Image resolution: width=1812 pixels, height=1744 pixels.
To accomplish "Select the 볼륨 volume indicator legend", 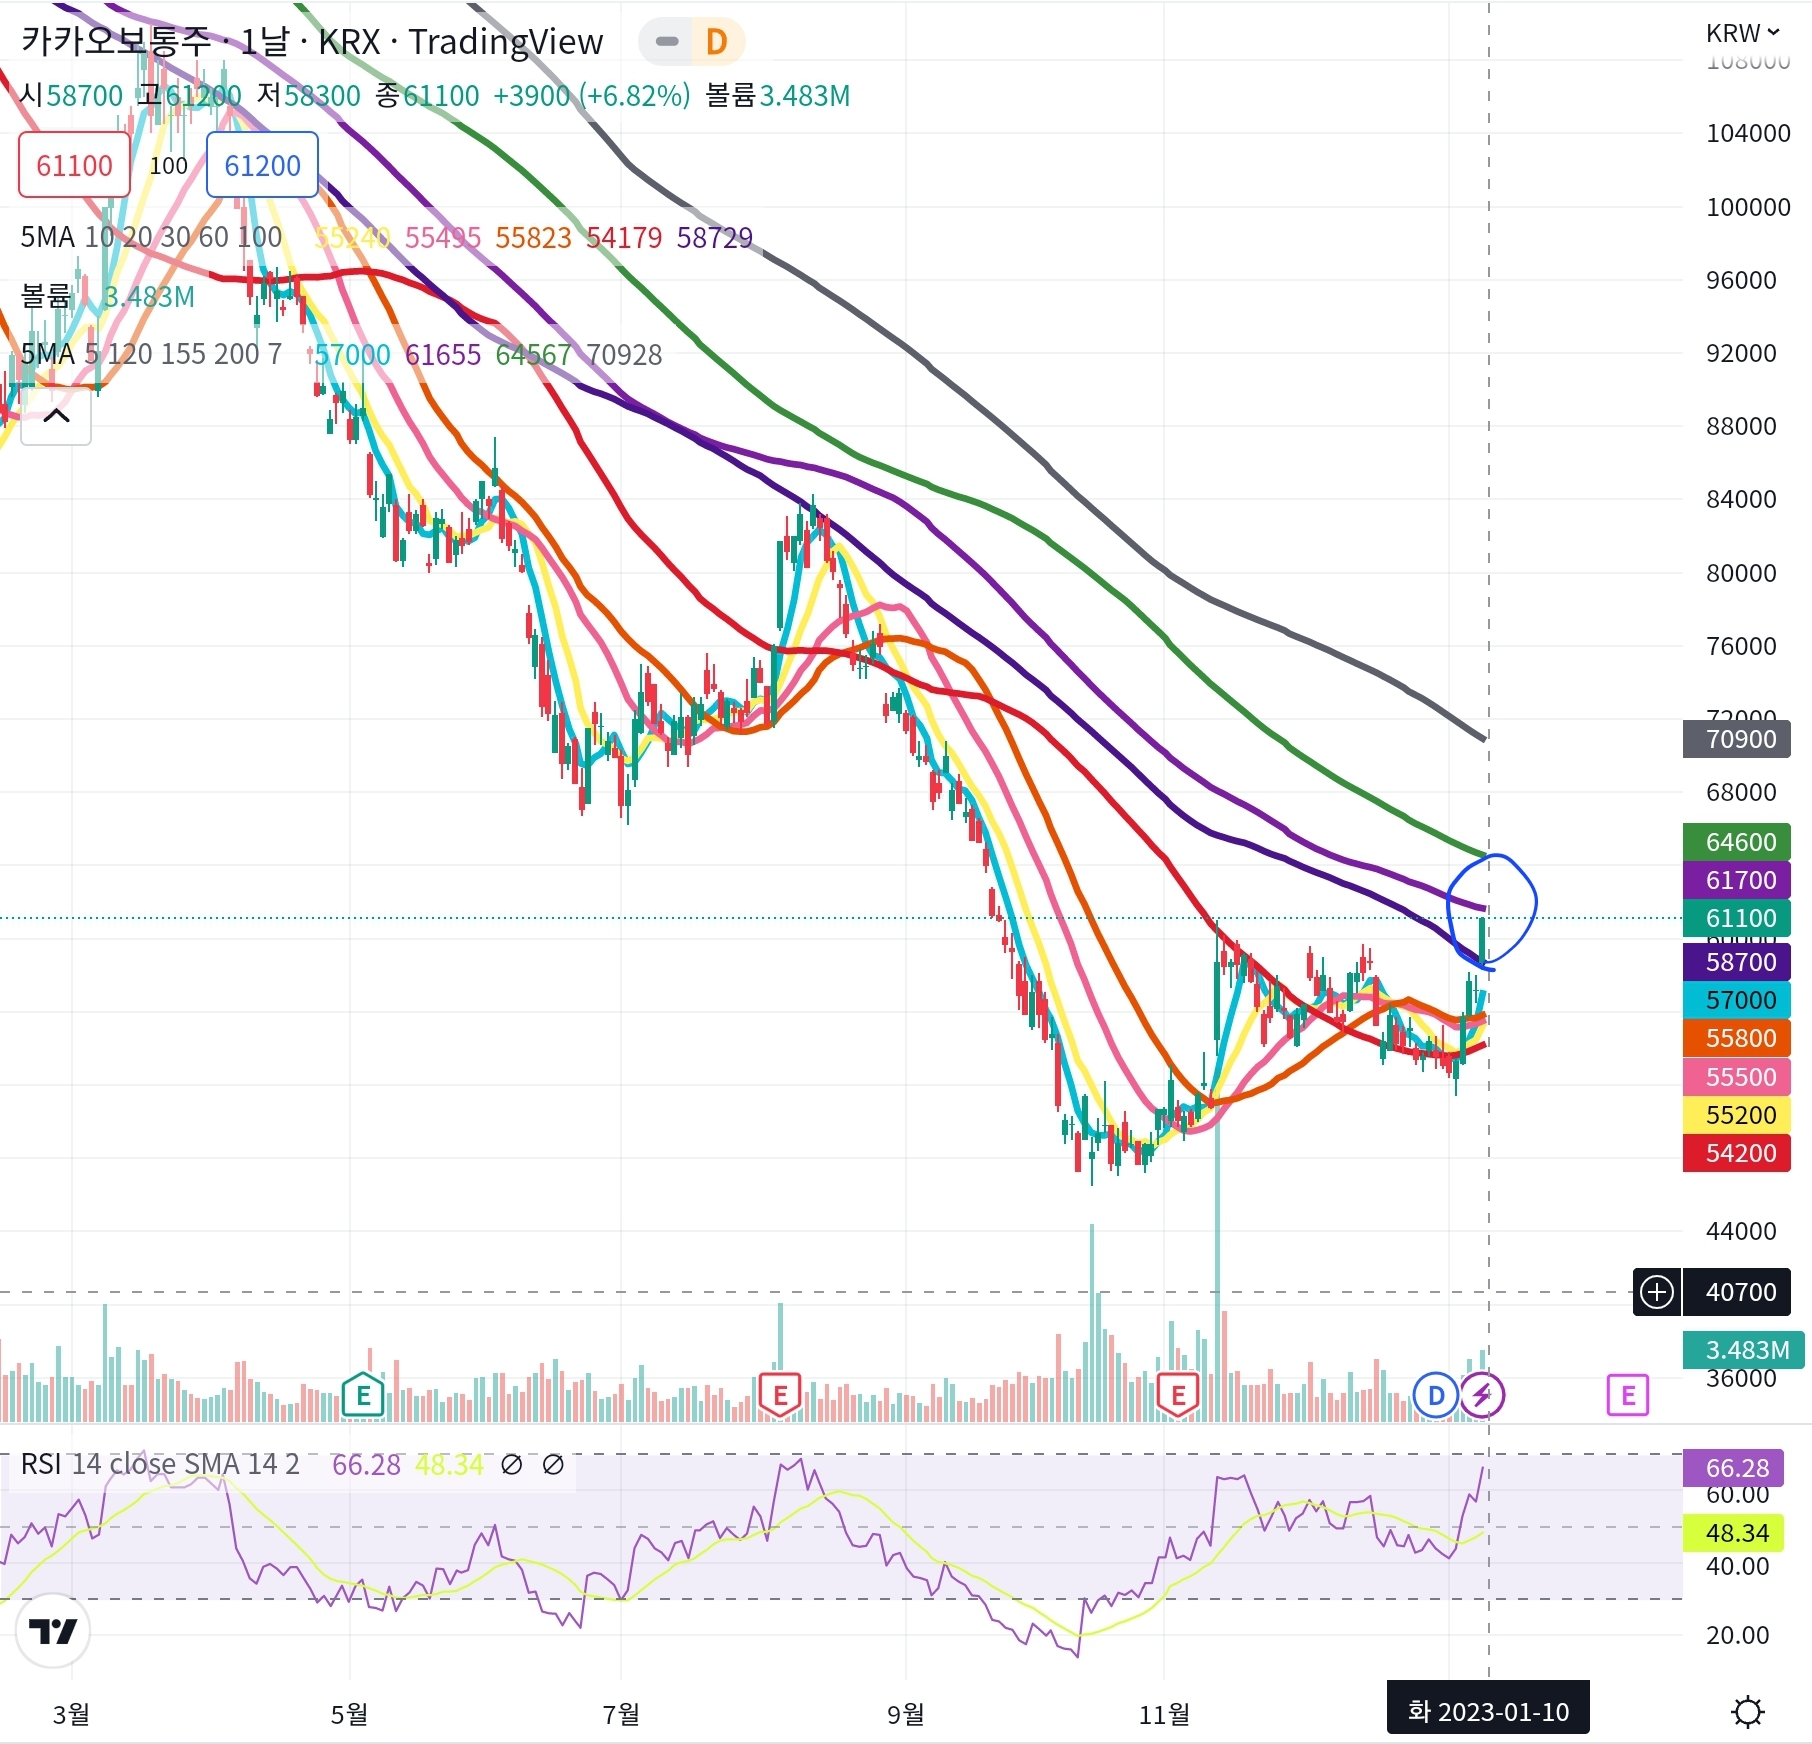I will pyautogui.click(x=46, y=296).
